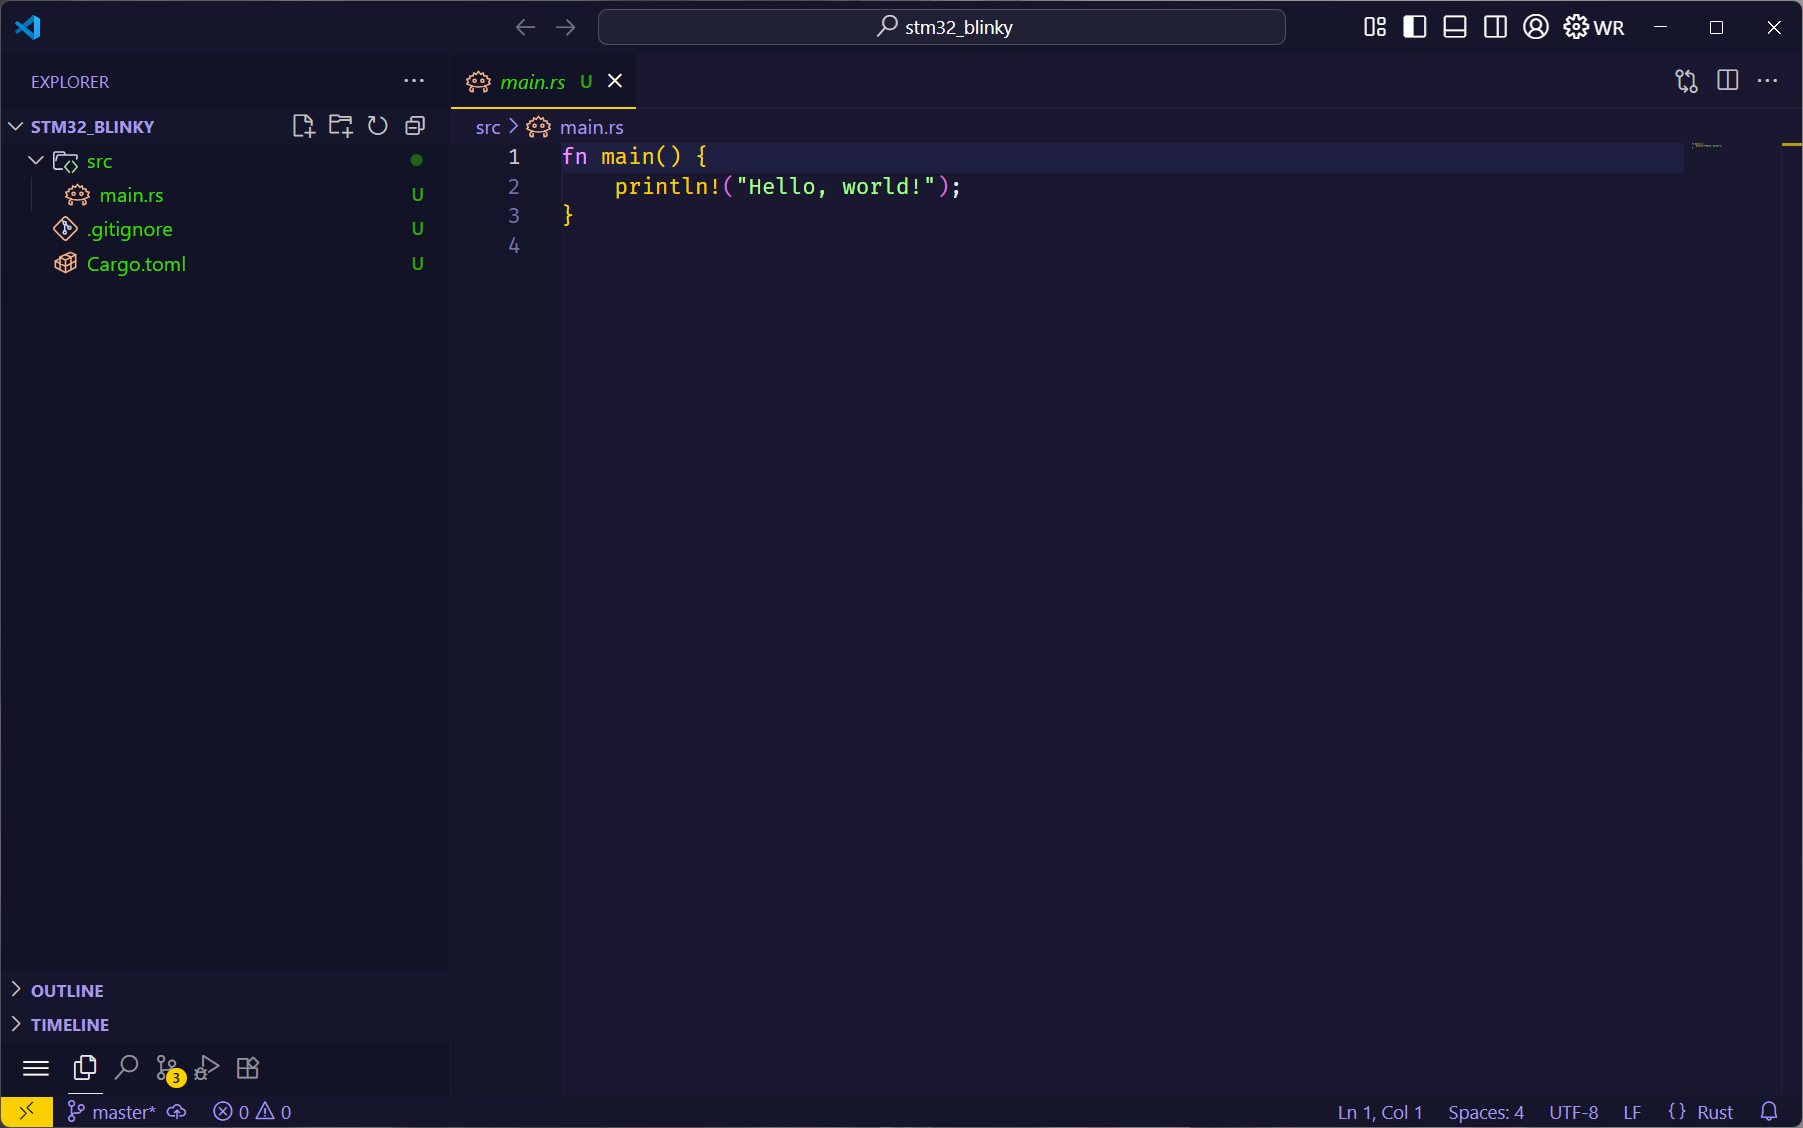Click the New Folder icon in Explorer
The height and width of the screenshot is (1128, 1803).
(340, 126)
